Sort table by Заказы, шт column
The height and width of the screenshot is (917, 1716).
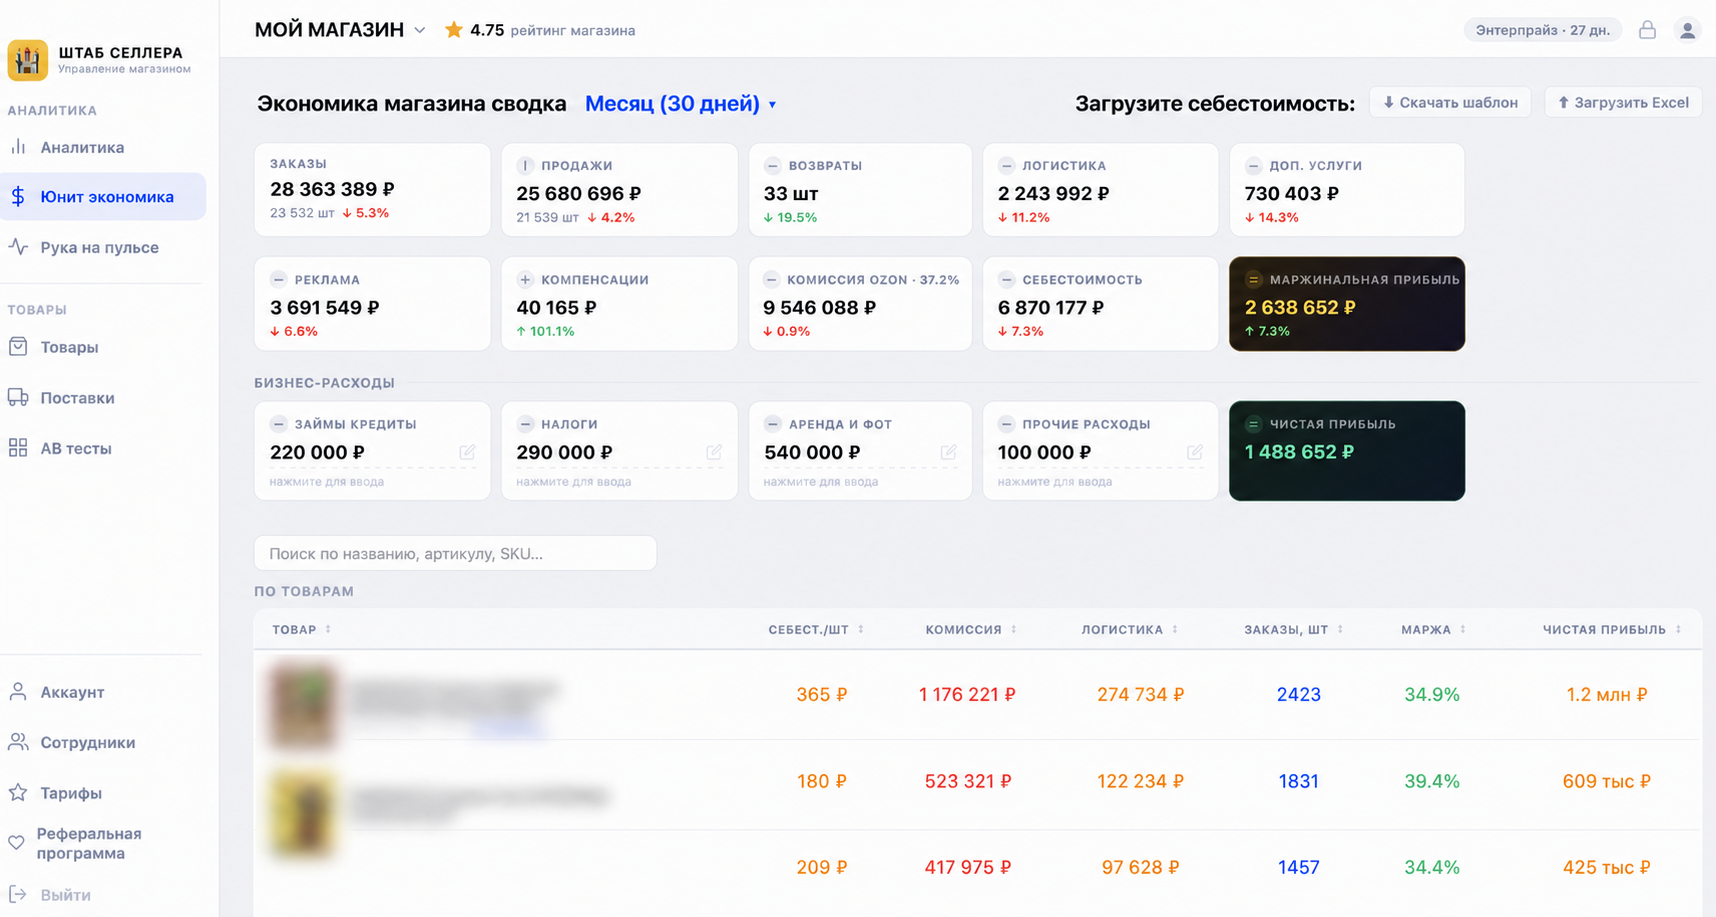(x=1294, y=629)
